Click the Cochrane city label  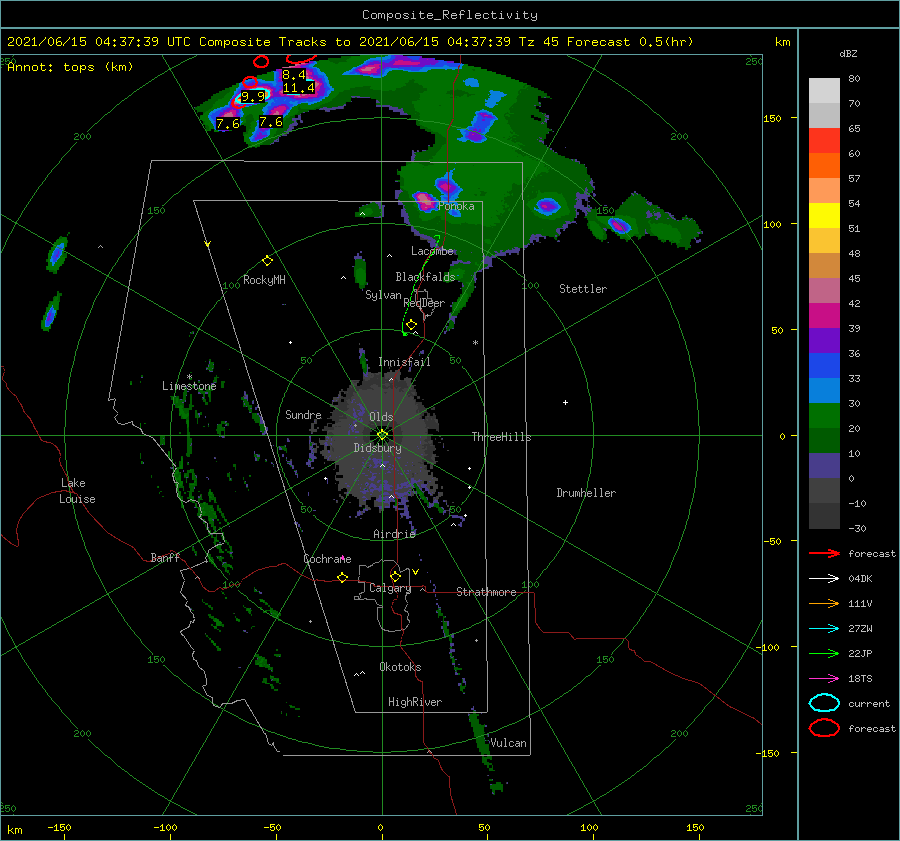[327, 559]
